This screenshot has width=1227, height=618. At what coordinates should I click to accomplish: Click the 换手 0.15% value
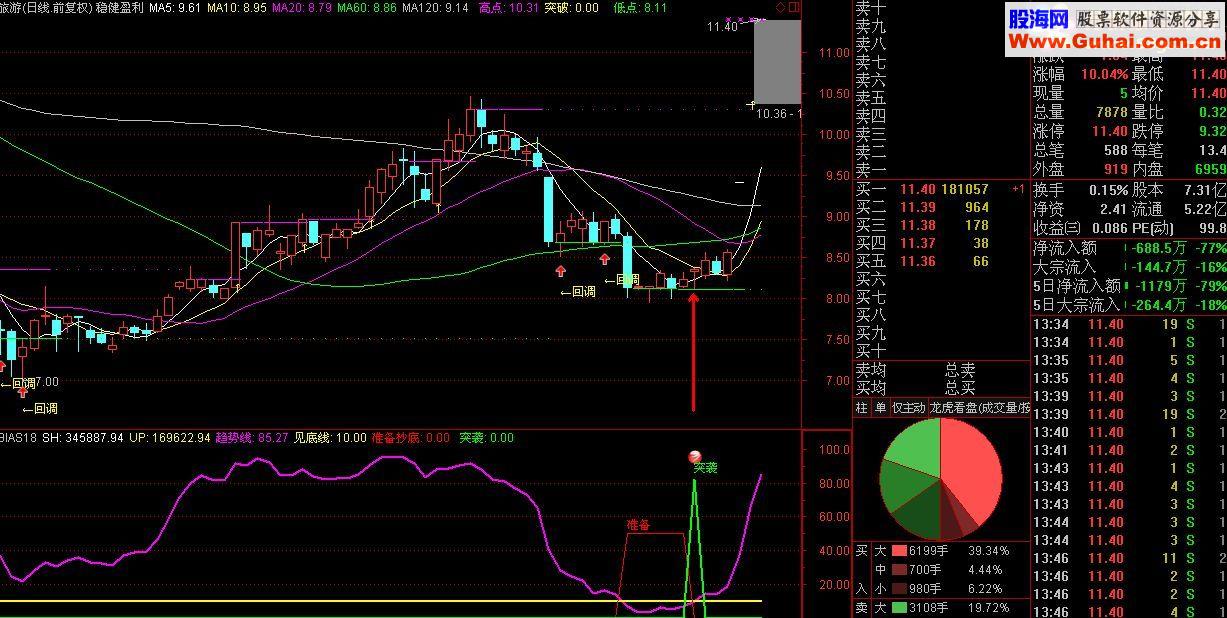point(1107,190)
